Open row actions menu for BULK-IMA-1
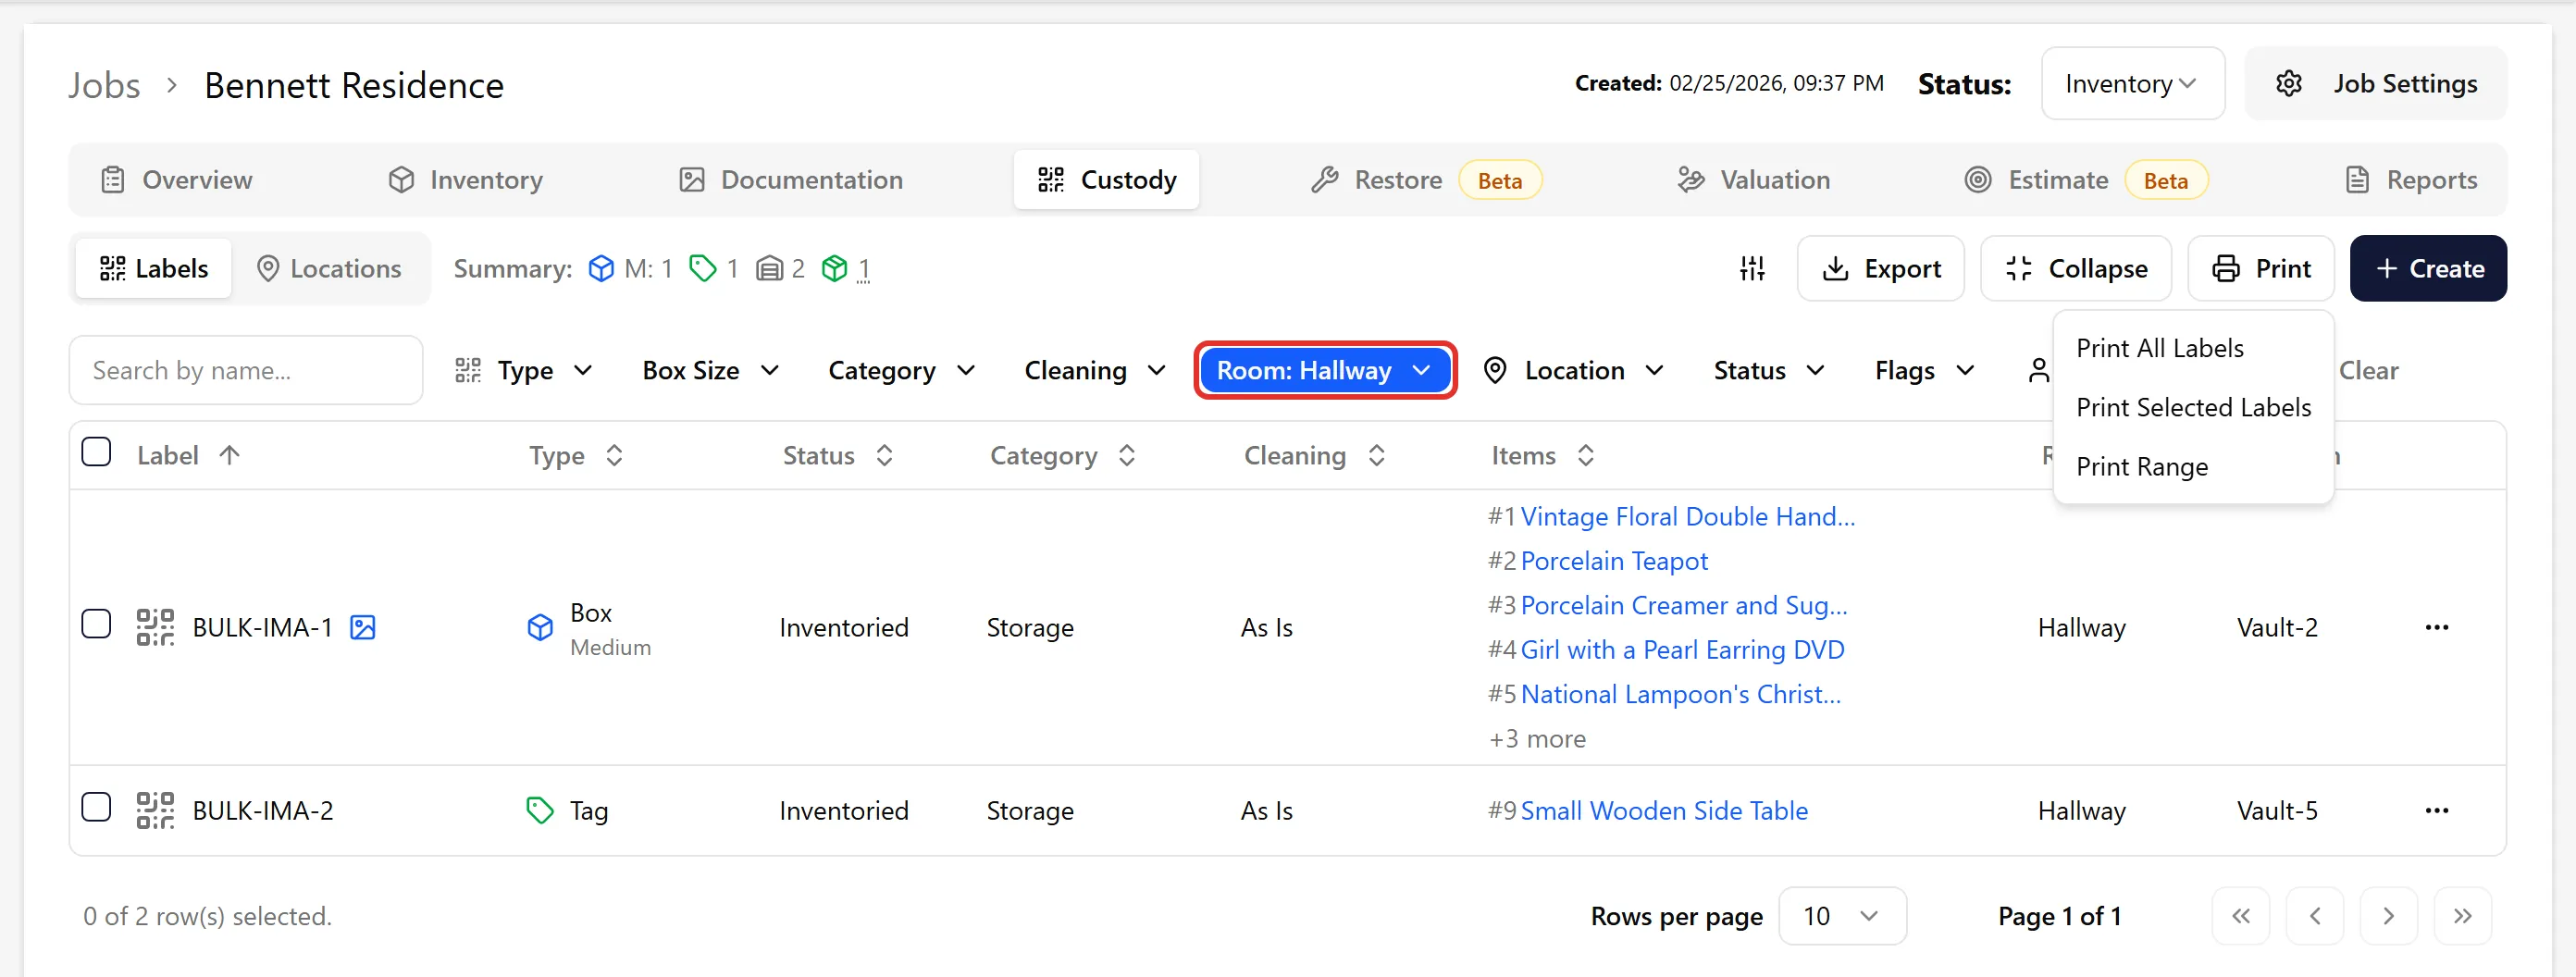 point(2436,627)
